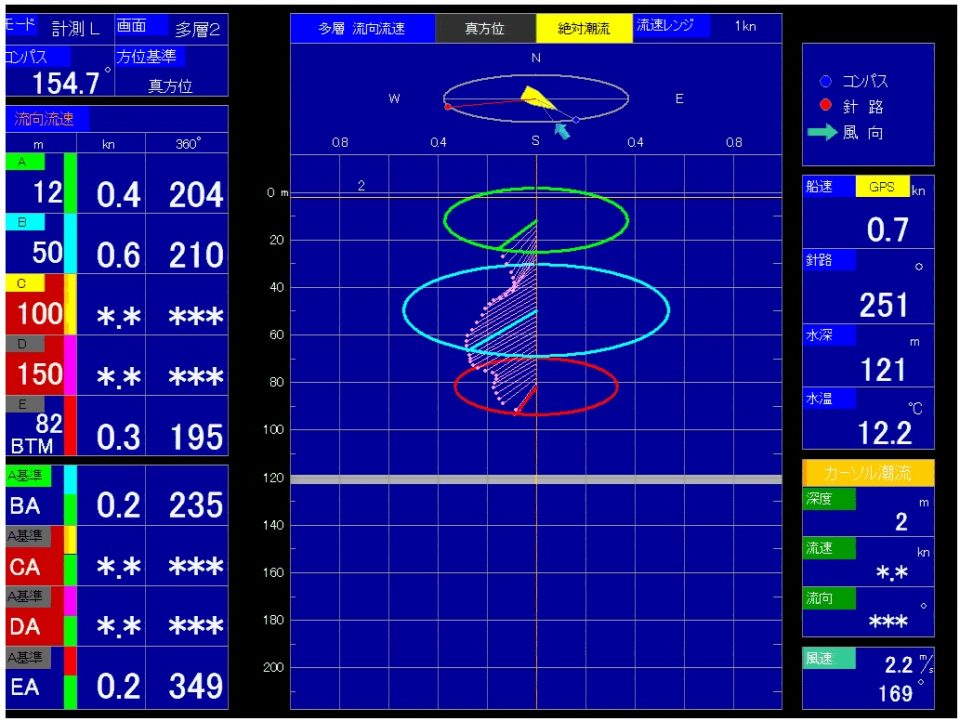The image size is (960, 721).
Task: Click layer E direction 195
Action: (x=196, y=438)
